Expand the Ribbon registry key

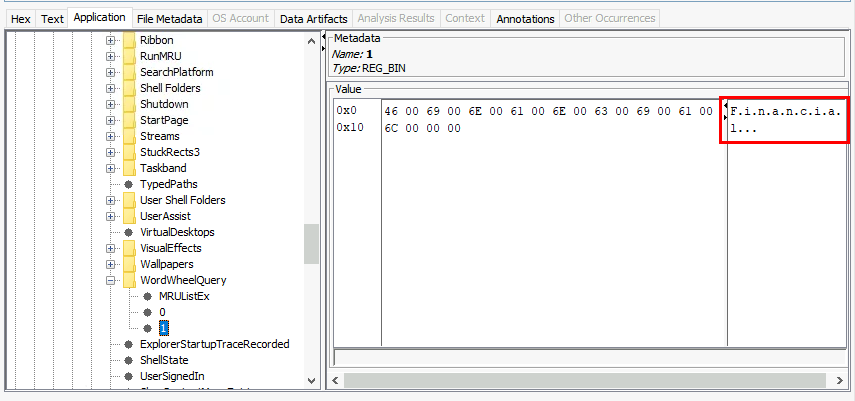111,40
